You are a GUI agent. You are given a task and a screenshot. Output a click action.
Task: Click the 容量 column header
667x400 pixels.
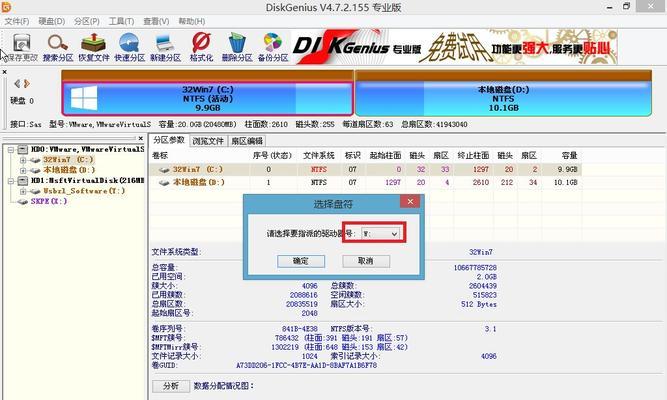click(x=569, y=155)
